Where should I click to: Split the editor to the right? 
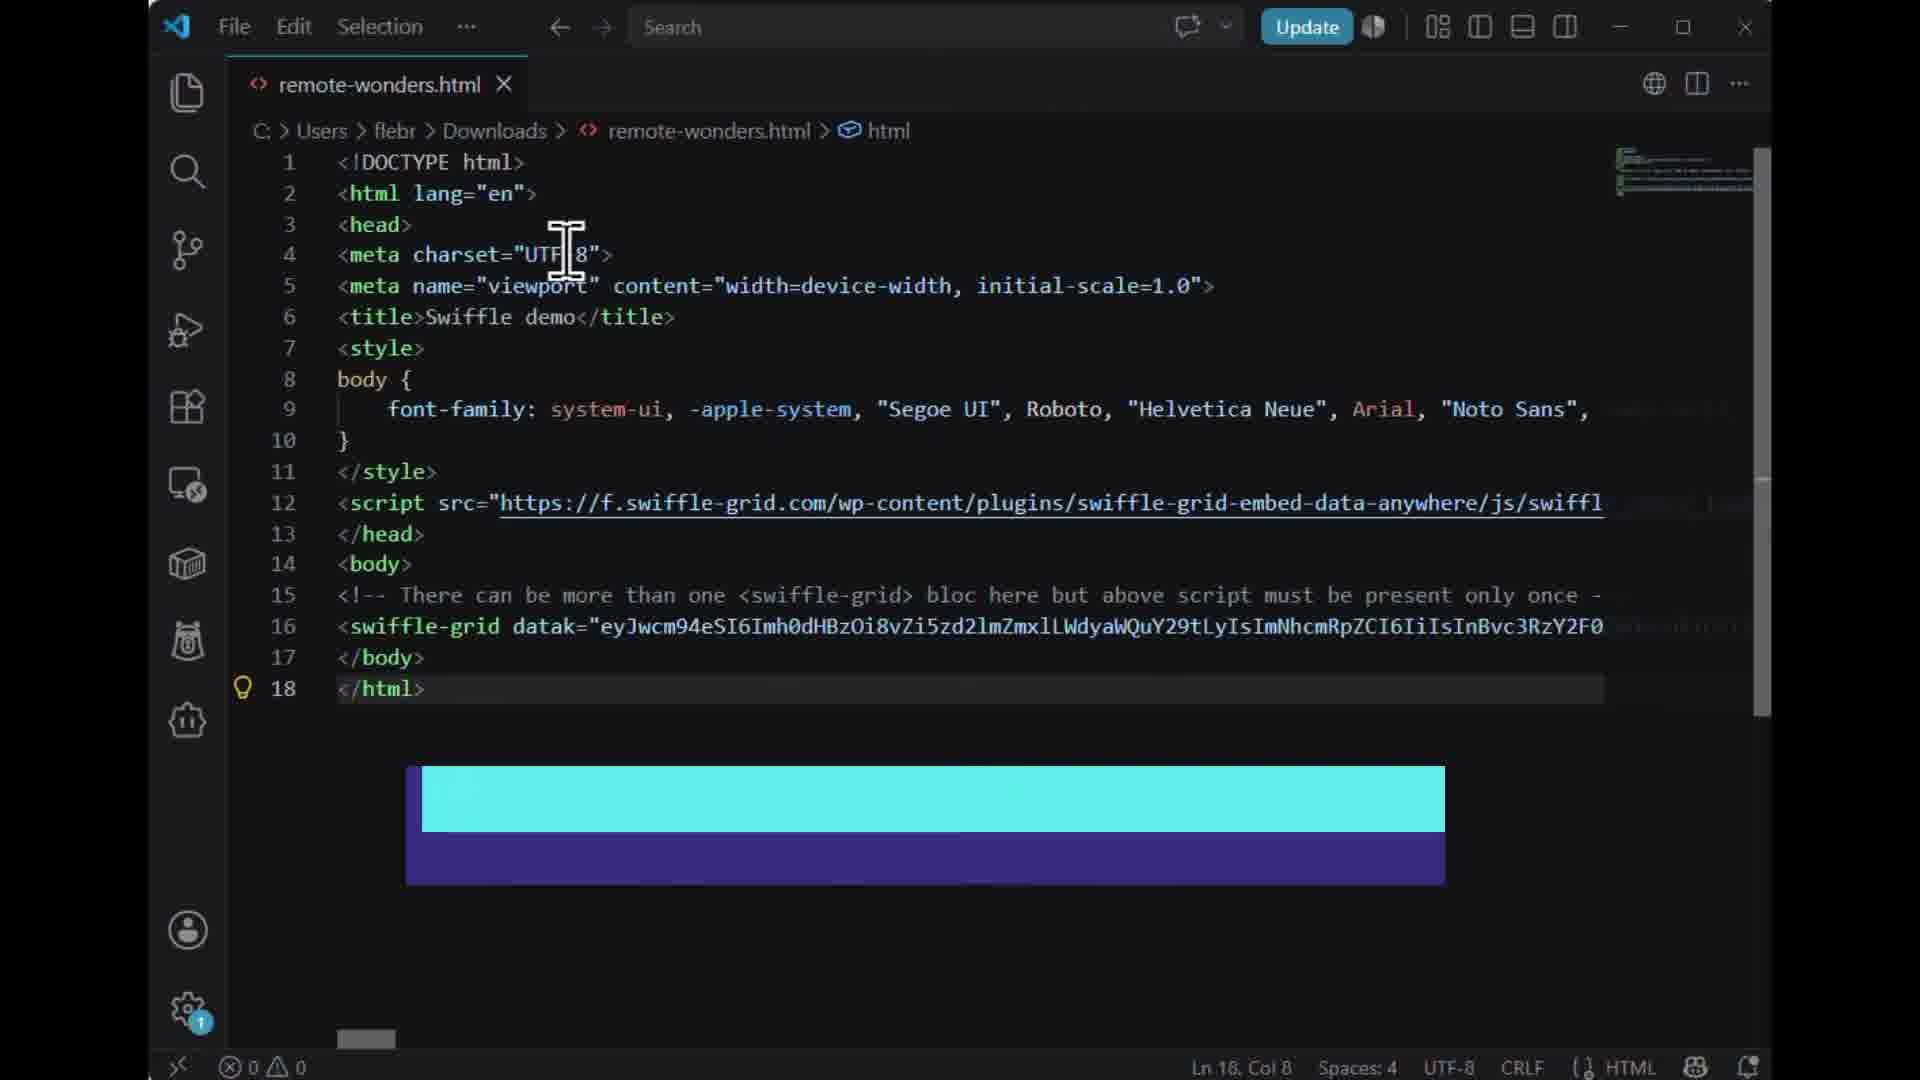coord(1697,84)
